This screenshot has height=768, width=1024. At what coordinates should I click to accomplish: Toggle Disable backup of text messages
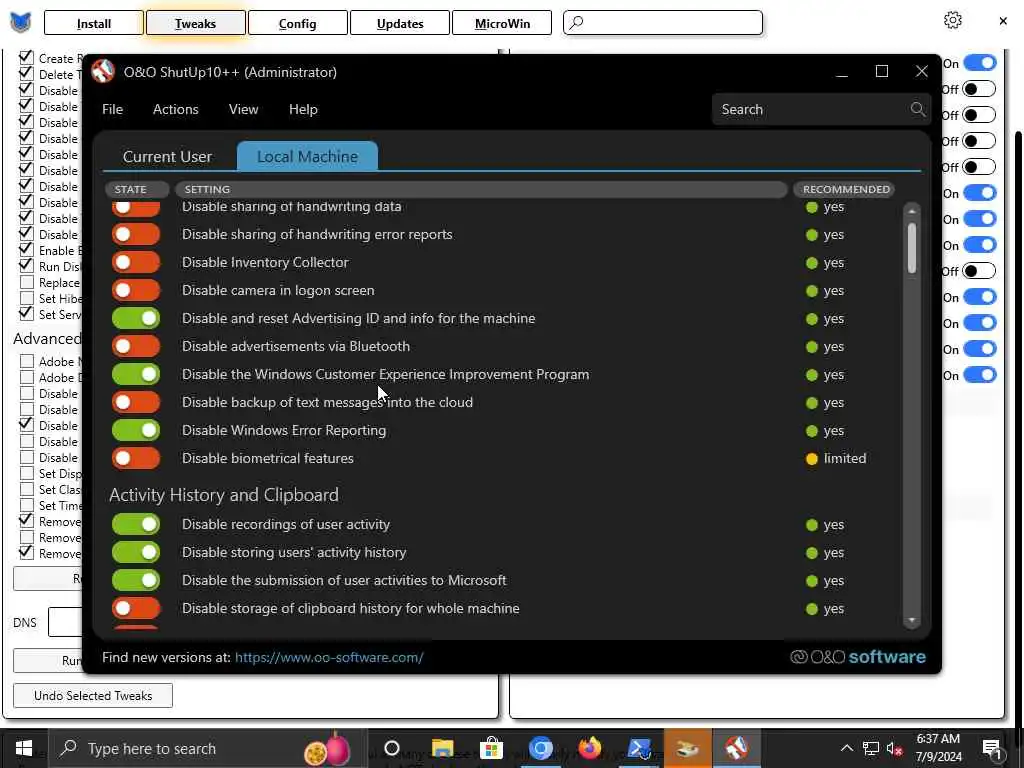tap(136, 402)
